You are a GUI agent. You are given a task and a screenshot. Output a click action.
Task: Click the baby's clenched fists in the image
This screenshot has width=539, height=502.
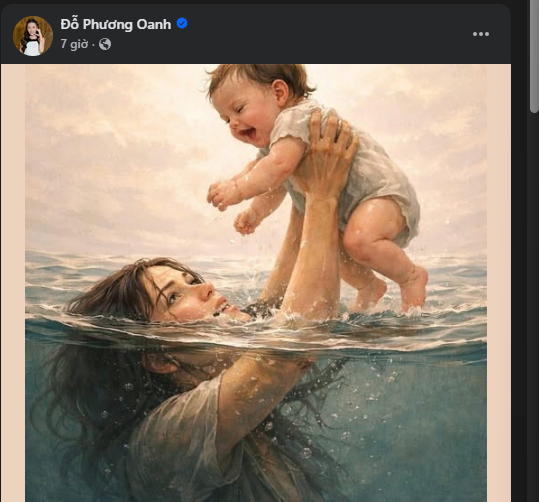[x=234, y=206]
